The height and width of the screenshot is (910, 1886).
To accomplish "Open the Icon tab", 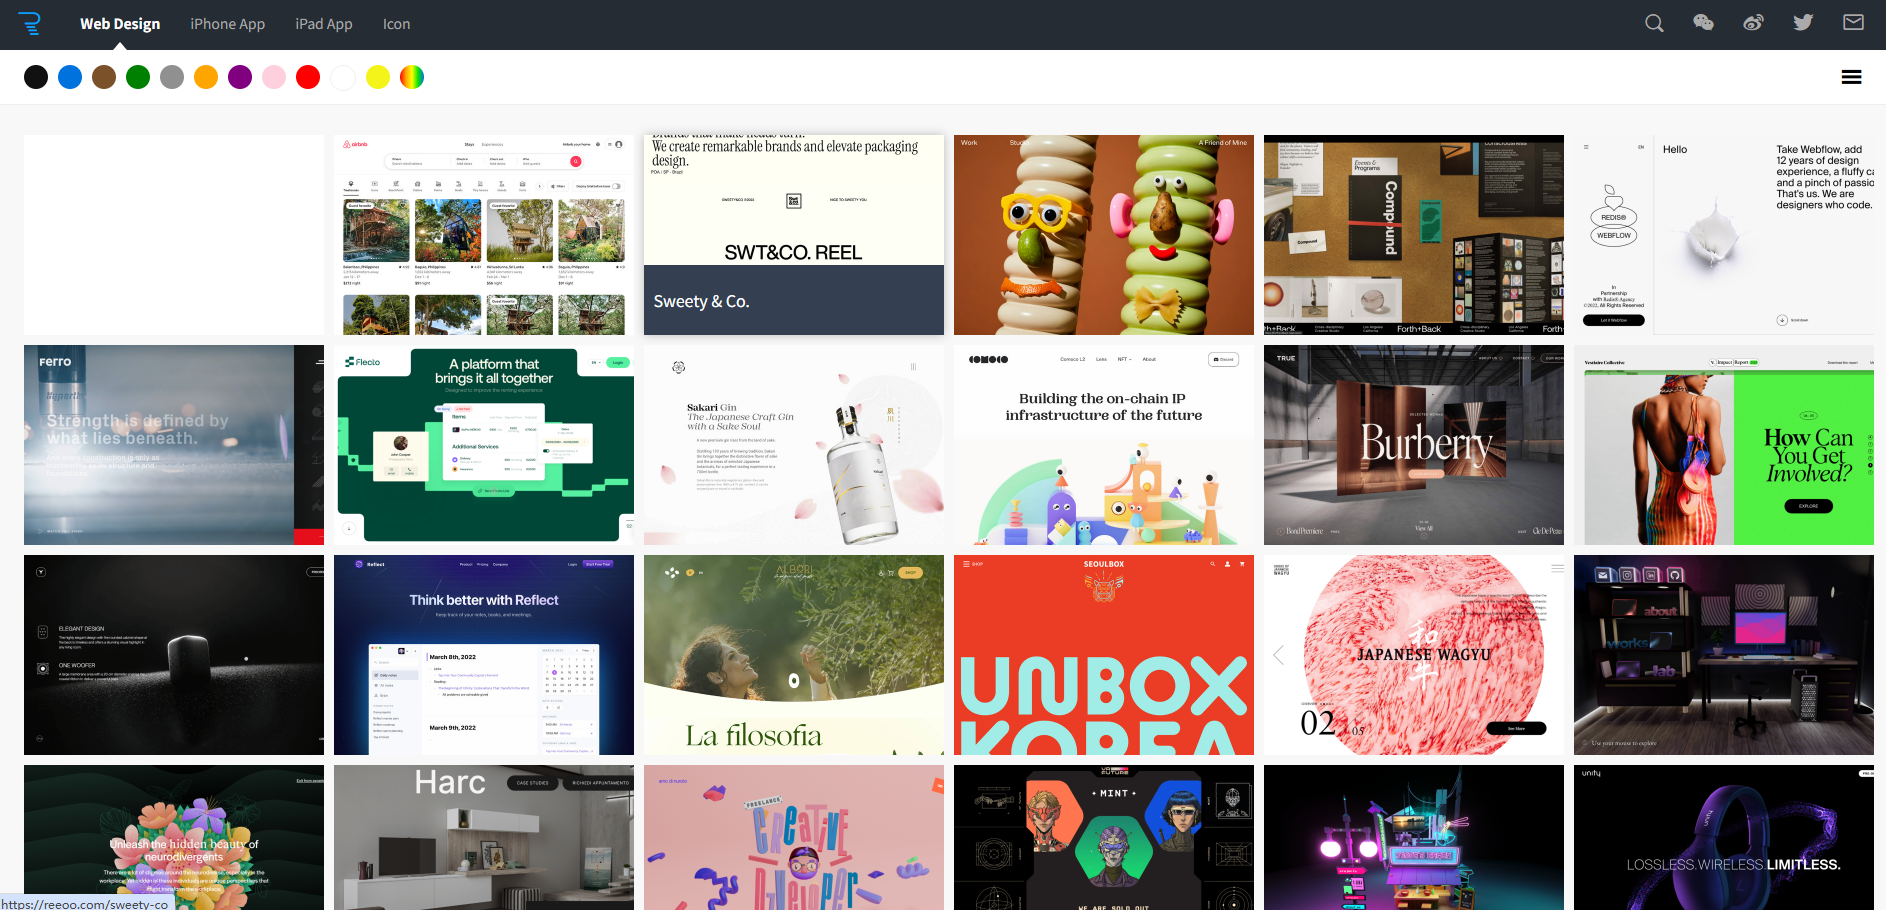I will (396, 24).
